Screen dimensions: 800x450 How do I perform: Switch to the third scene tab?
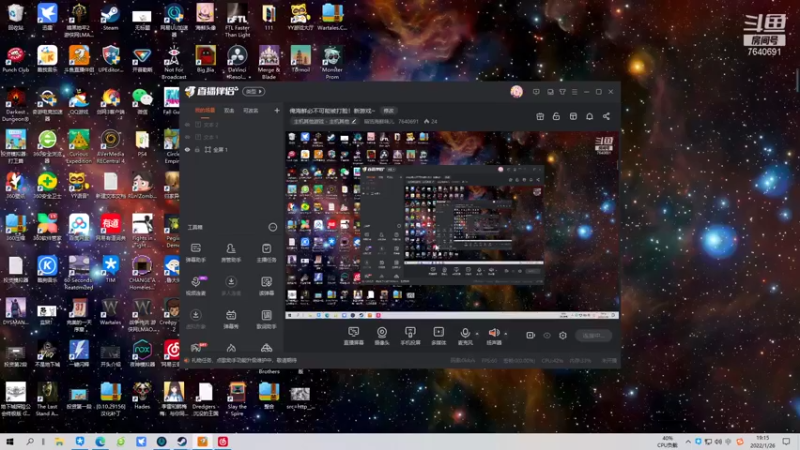[251, 110]
